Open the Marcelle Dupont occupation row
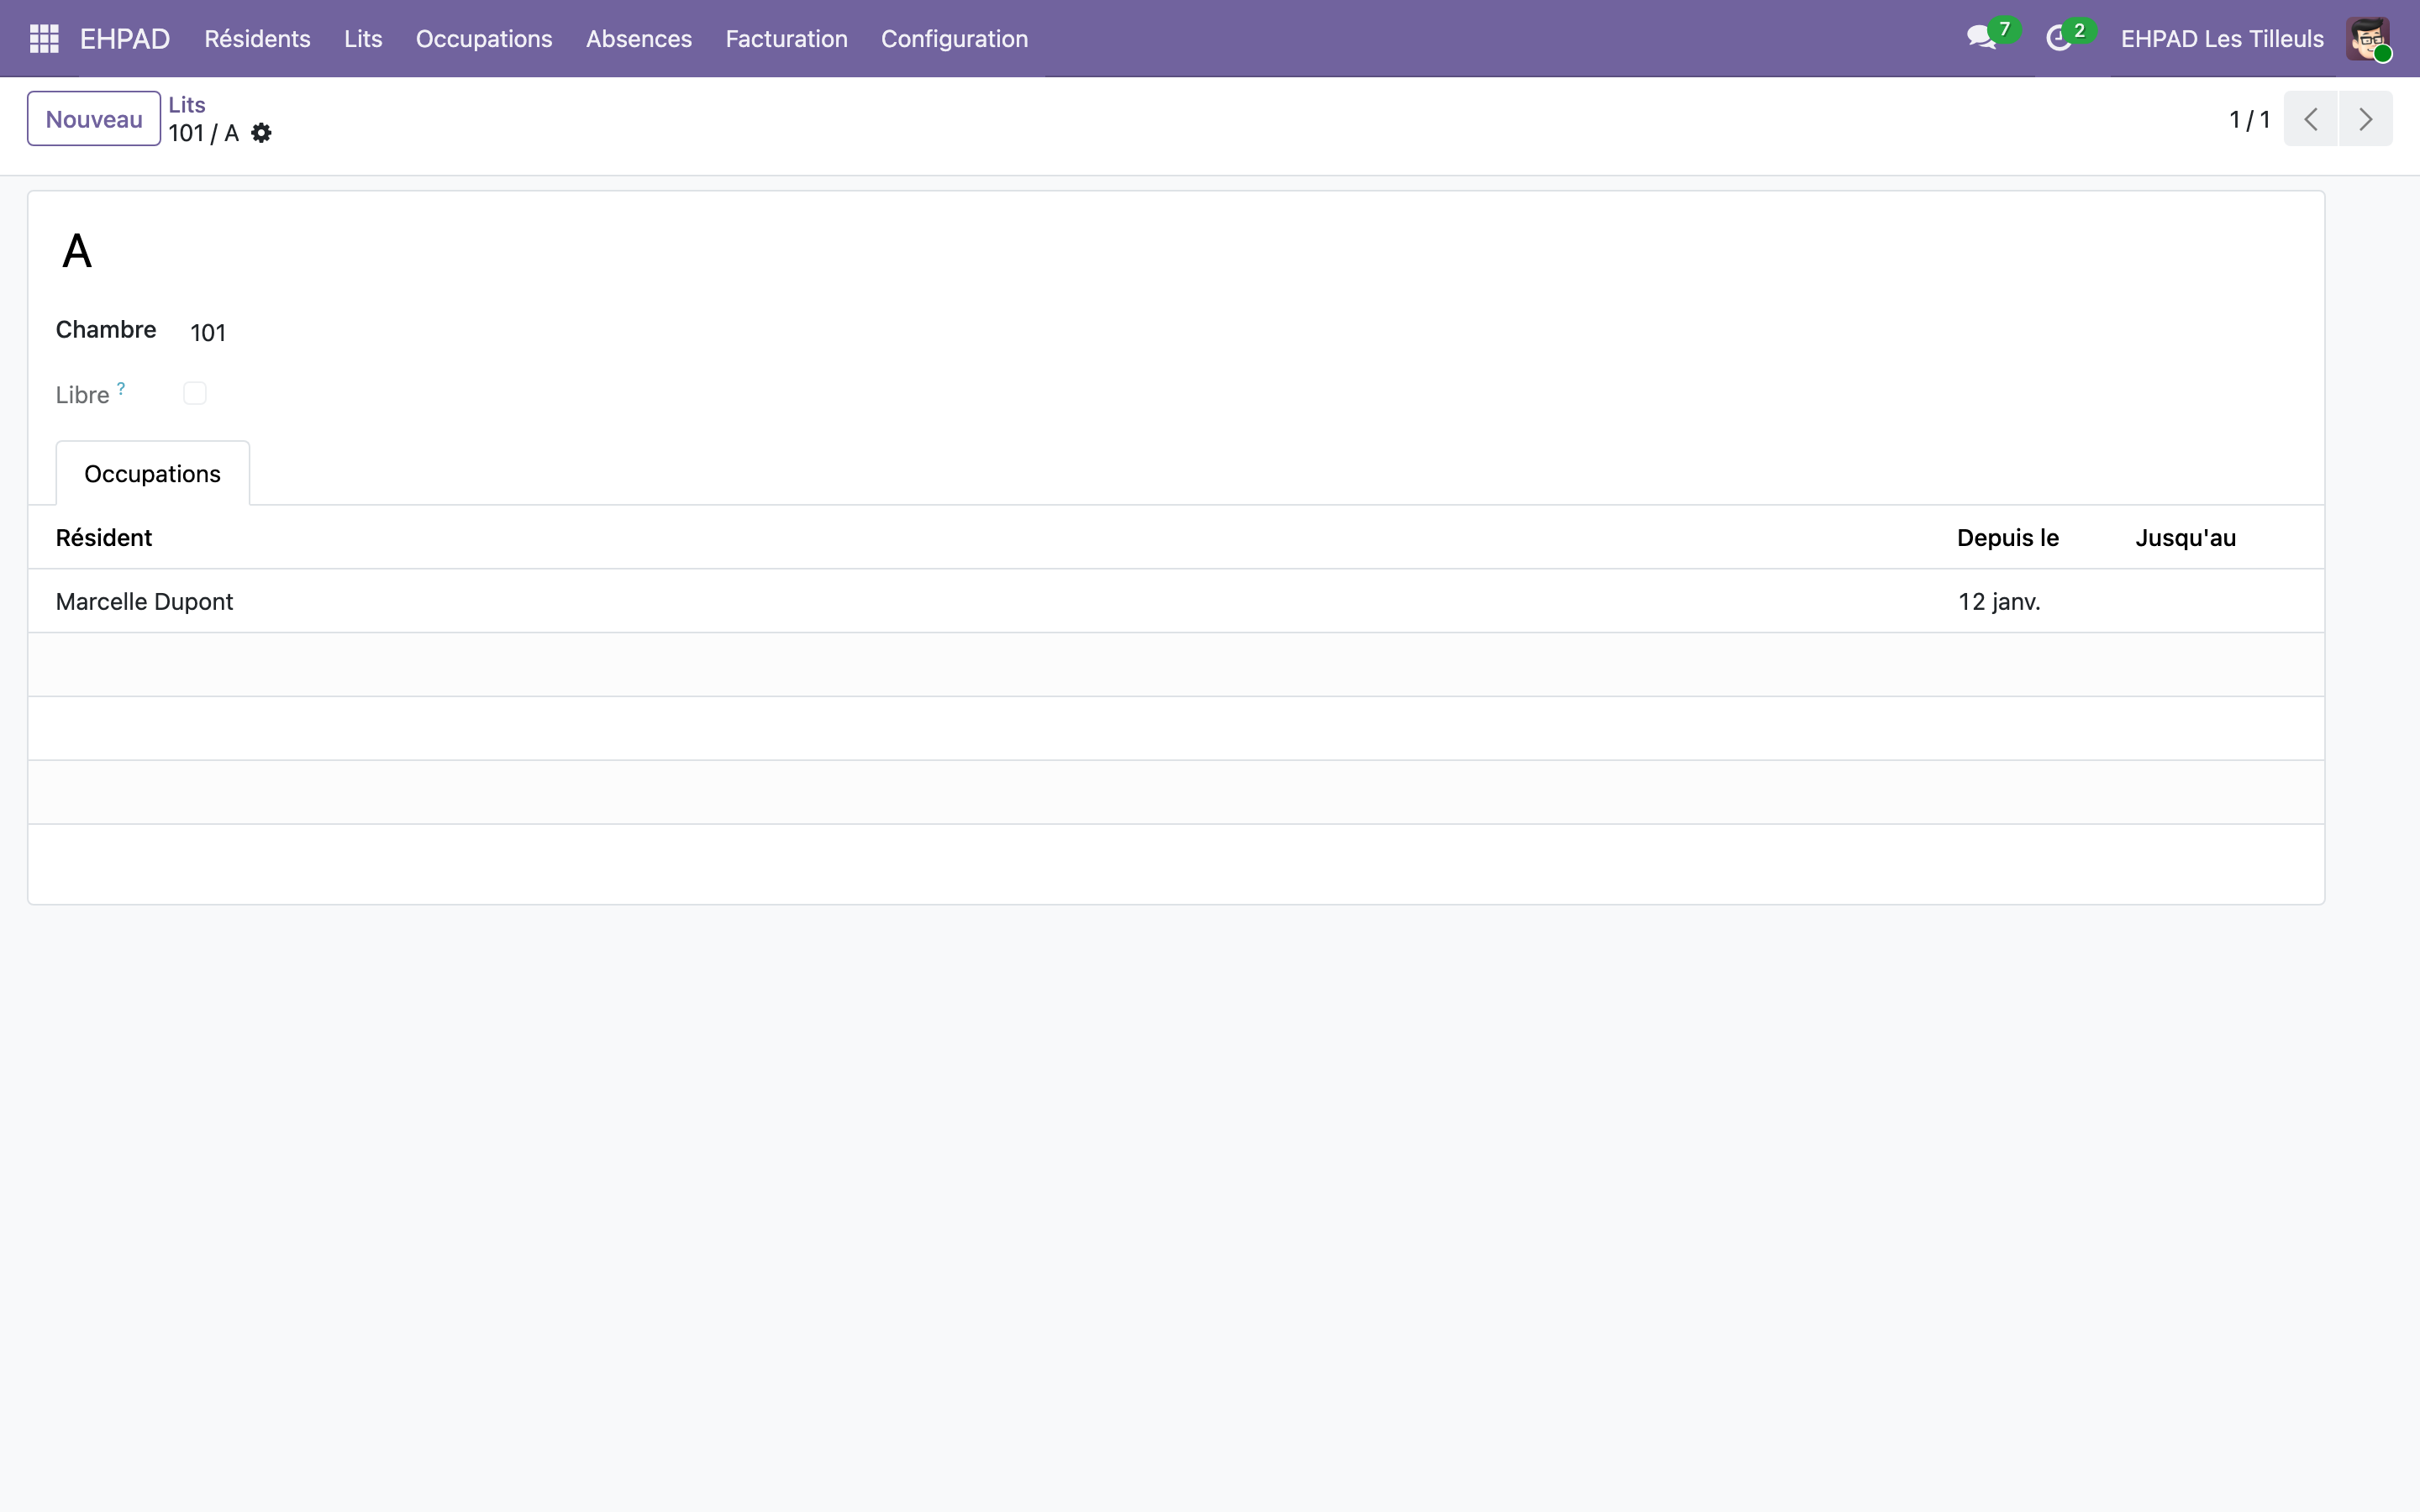The image size is (2420, 1512). coord(1176,601)
